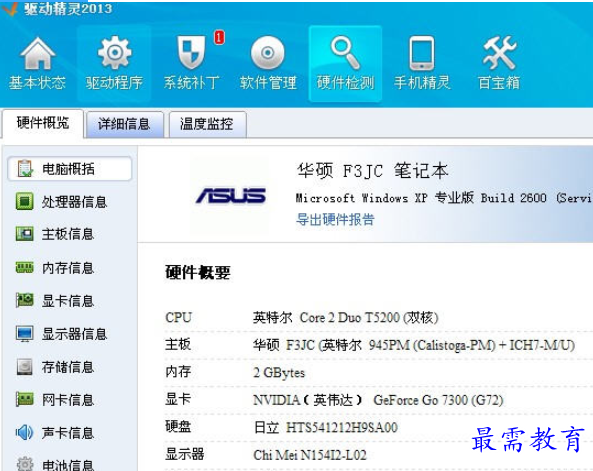The height and width of the screenshot is (471, 593).
Task: Click the 存储信息 hard disk icon
Action: [25, 367]
